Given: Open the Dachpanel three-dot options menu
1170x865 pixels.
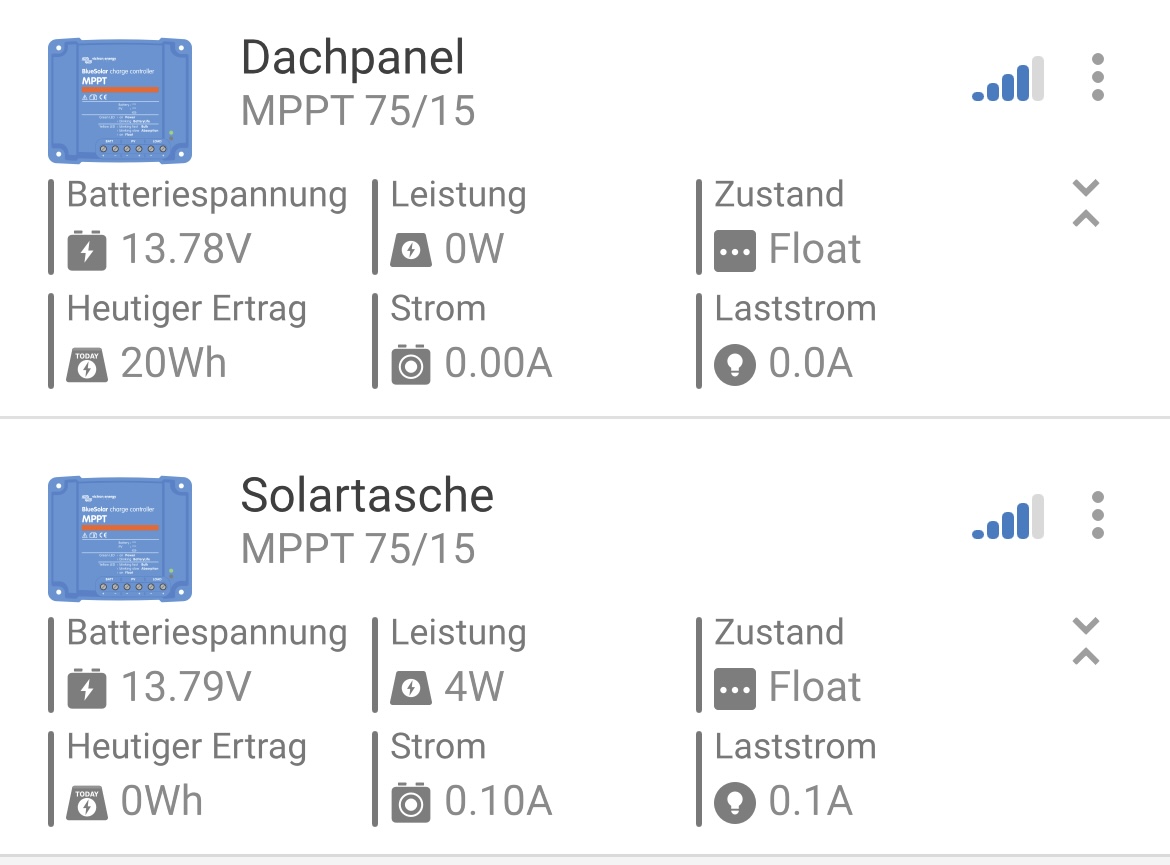Looking at the screenshot, I should pos(1098,77).
